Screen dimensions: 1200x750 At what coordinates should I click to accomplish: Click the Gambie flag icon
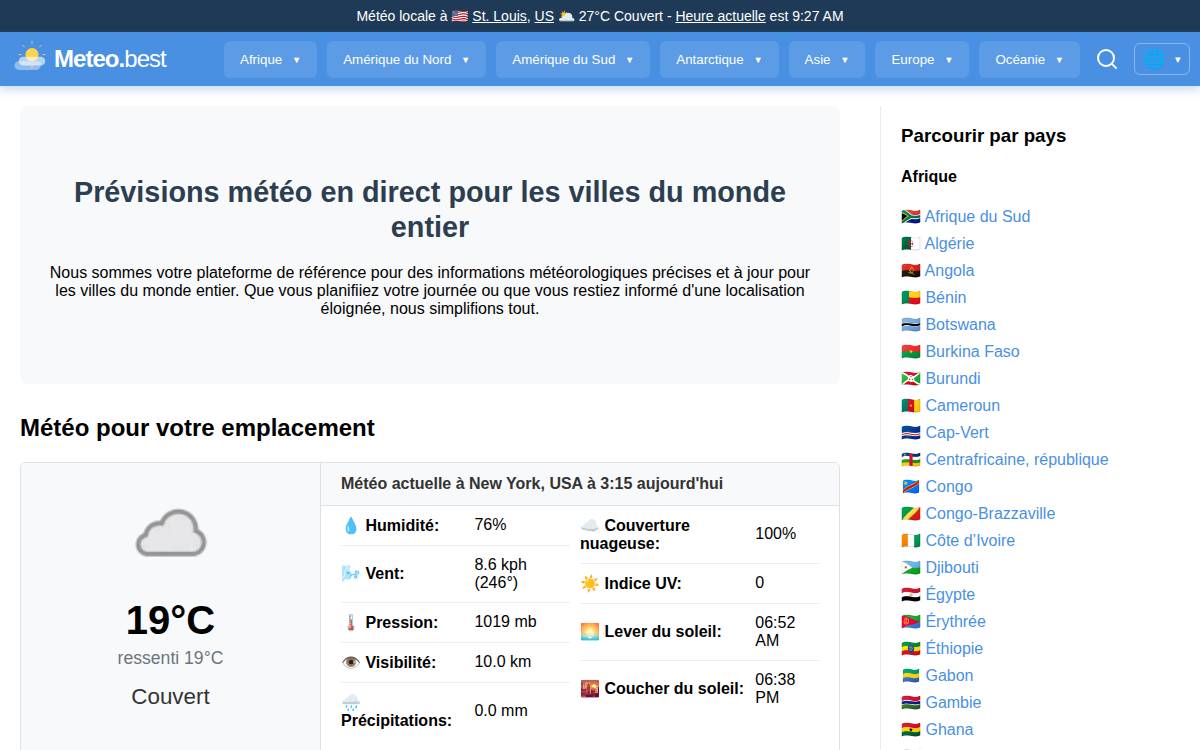910,702
